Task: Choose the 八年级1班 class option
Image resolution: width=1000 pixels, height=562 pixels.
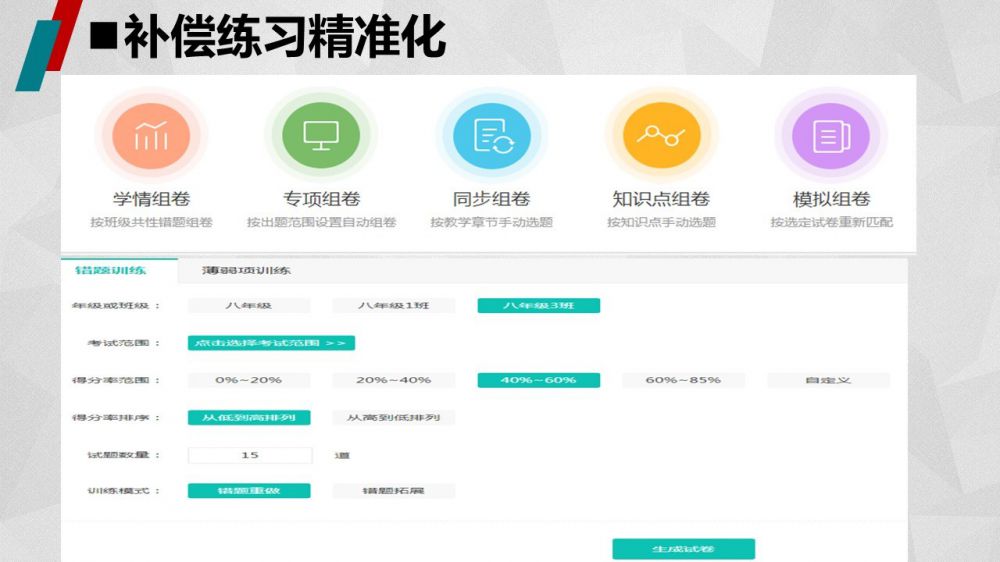Action: [x=394, y=305]
